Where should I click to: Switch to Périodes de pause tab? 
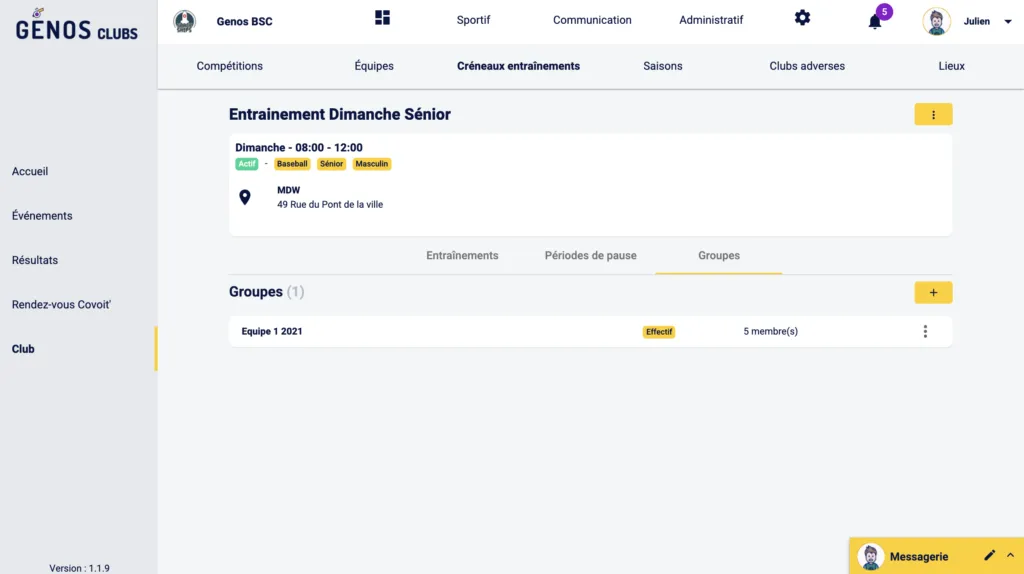tap(590, 255)
